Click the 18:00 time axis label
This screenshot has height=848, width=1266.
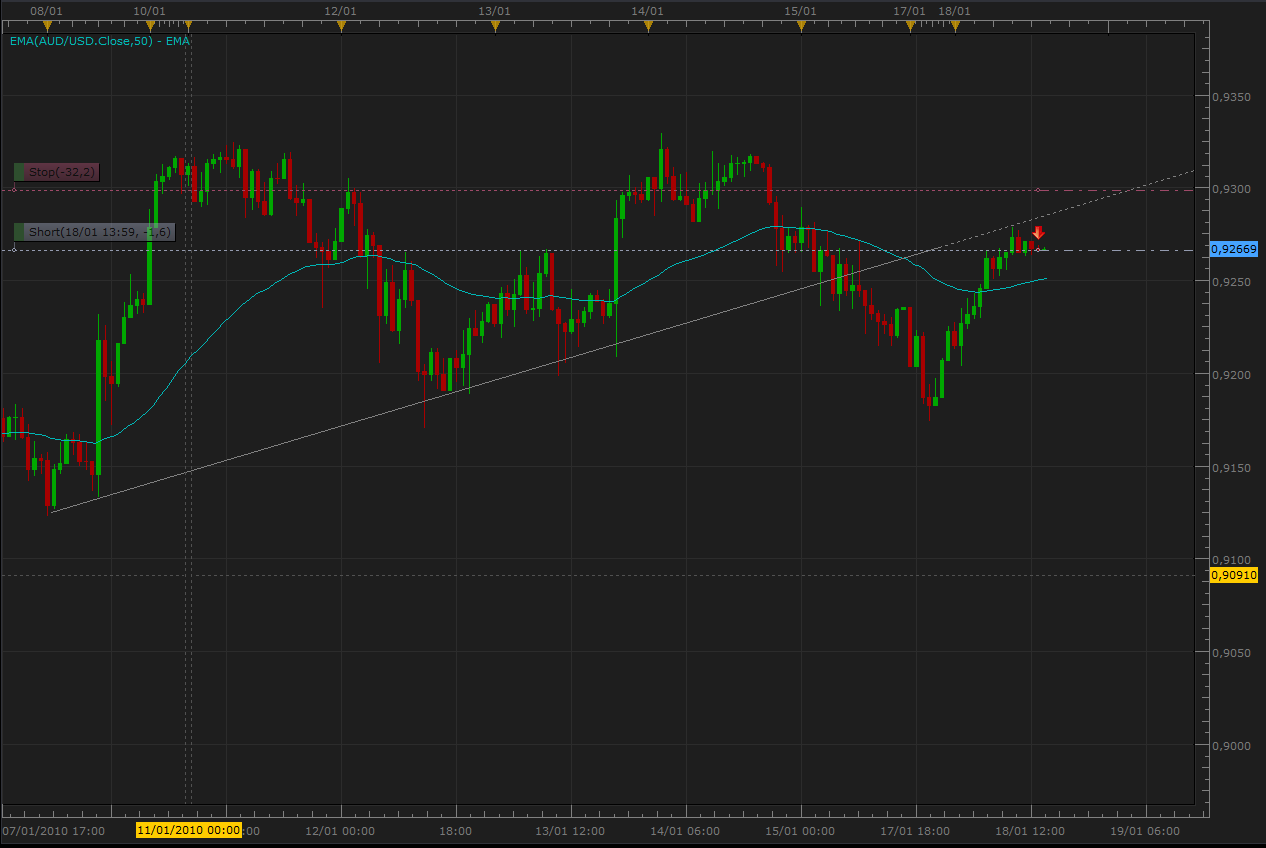coord(456,830)
